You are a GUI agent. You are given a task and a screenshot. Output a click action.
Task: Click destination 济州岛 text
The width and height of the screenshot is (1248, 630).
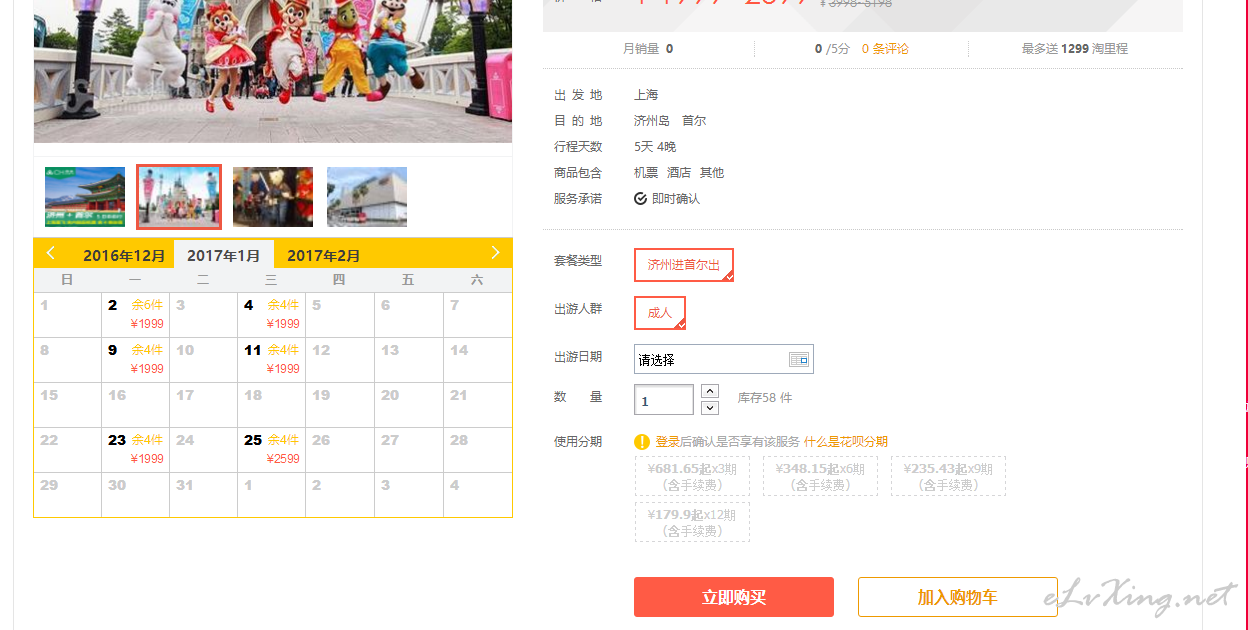[x=652, y=121]
